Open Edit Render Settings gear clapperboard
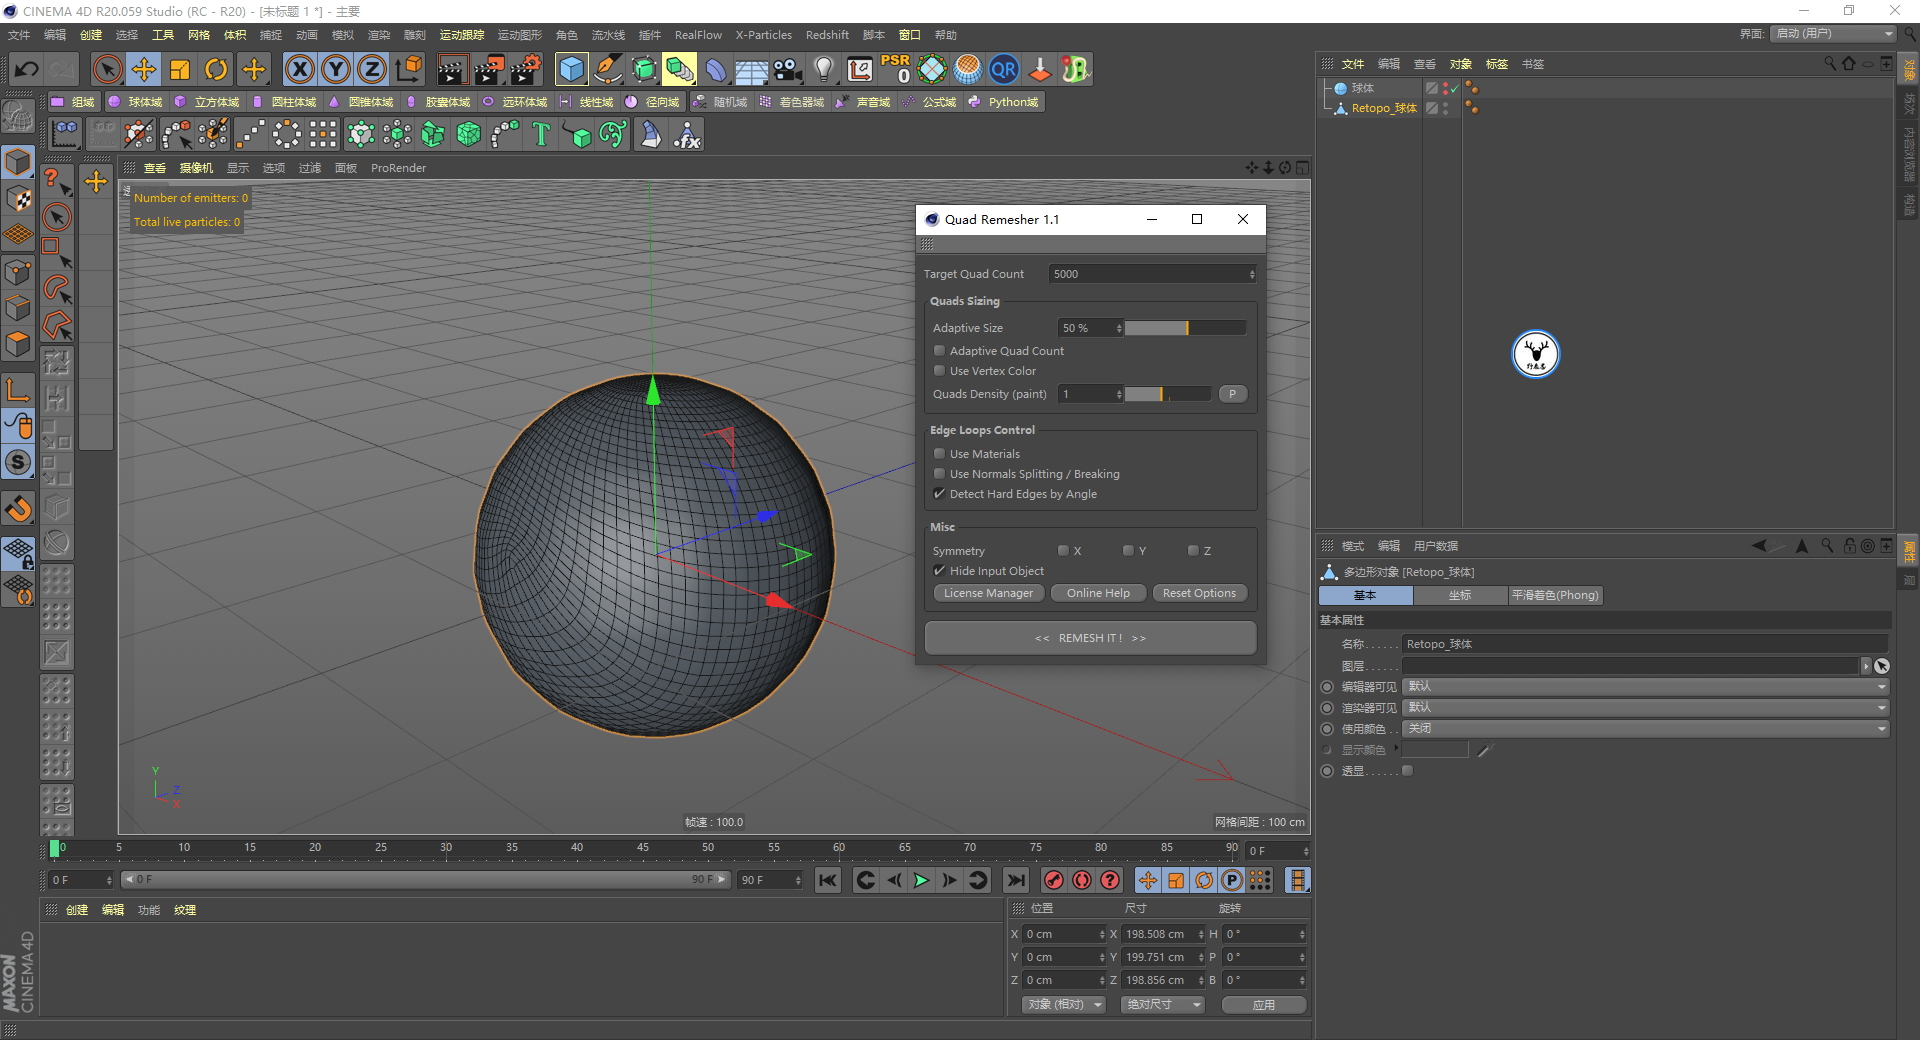The width and height of the screenshot is (1920, 1040). (x=526, y=69)
